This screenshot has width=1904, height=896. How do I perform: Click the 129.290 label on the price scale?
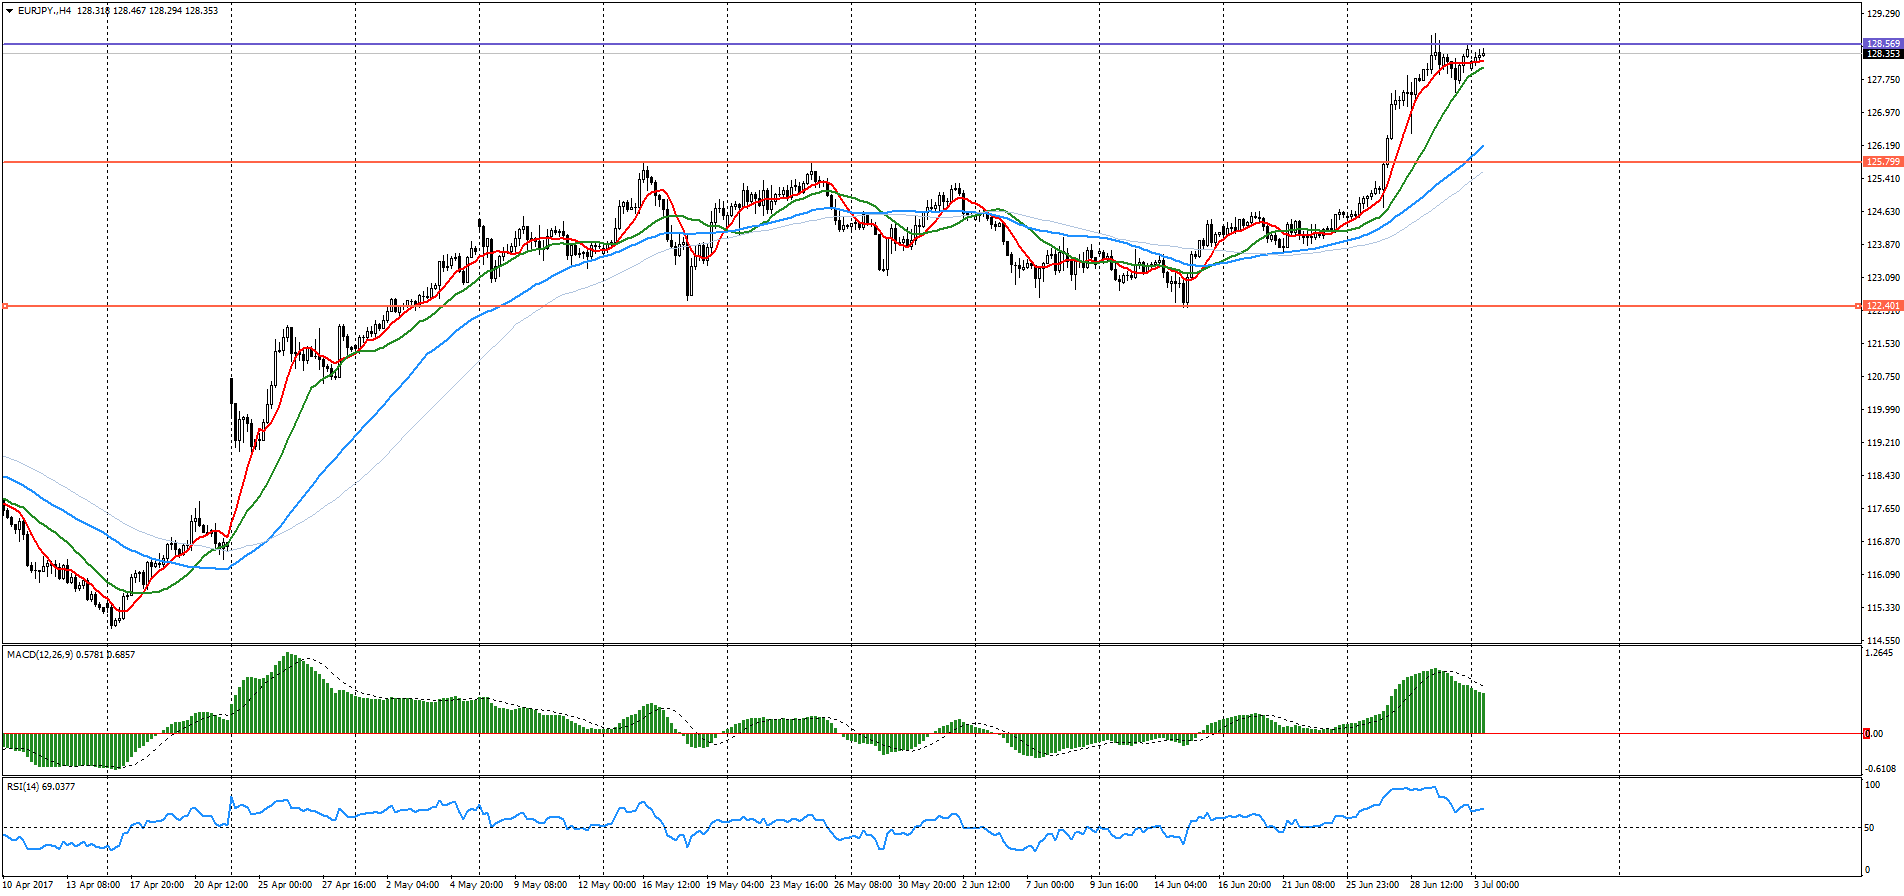coord(1883,14)
